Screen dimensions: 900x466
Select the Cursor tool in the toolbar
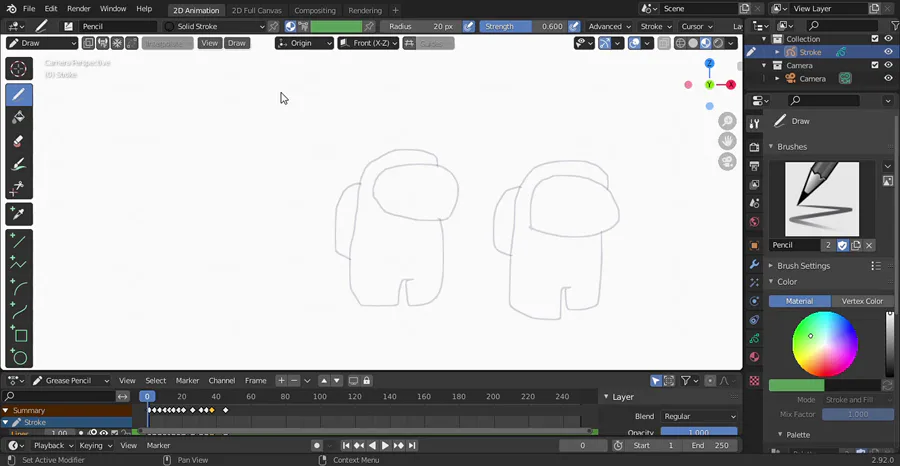[x=19, y=69]
